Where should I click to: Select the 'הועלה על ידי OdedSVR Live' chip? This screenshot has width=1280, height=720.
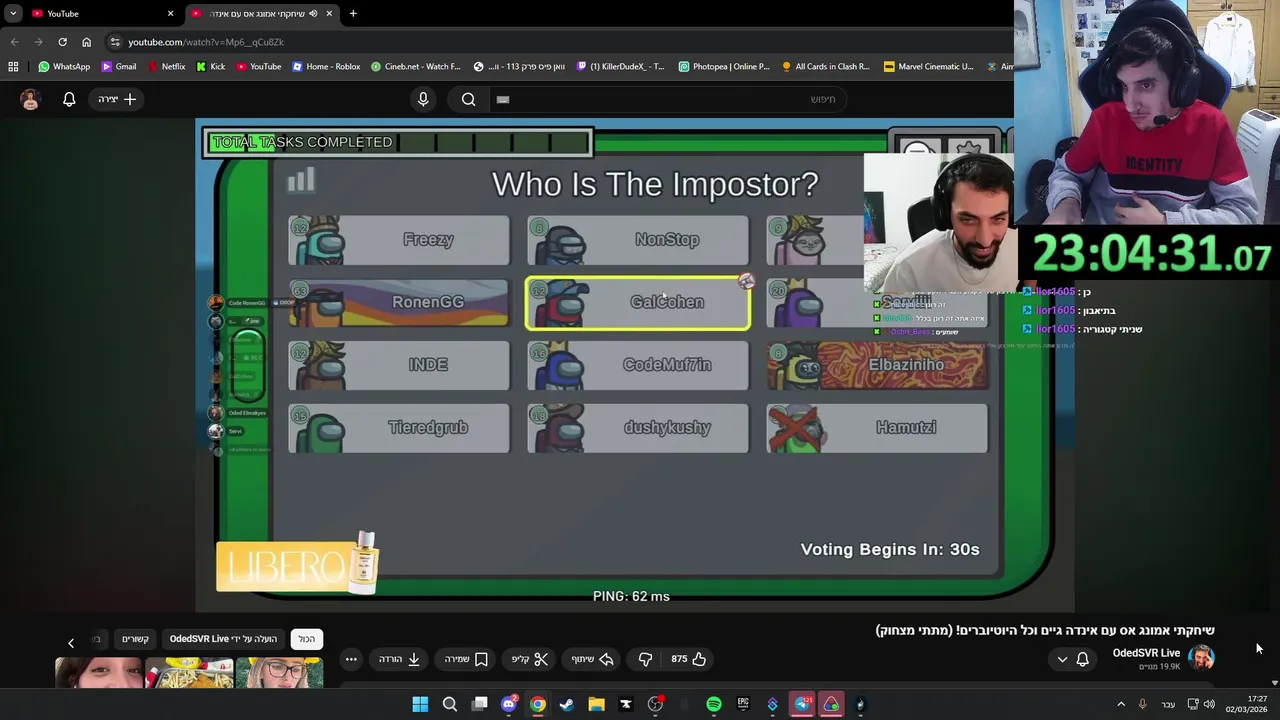click(223, 639)
